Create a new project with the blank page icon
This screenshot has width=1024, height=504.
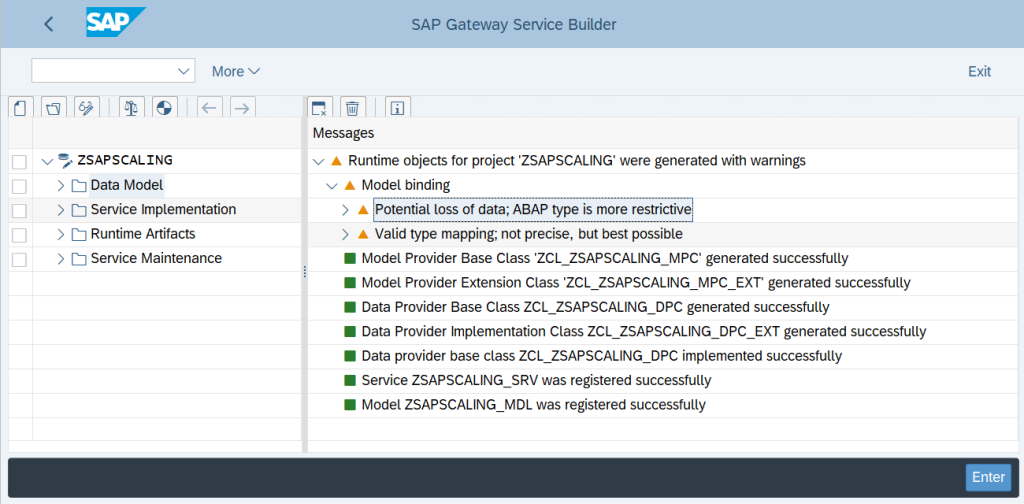[20, 108]
